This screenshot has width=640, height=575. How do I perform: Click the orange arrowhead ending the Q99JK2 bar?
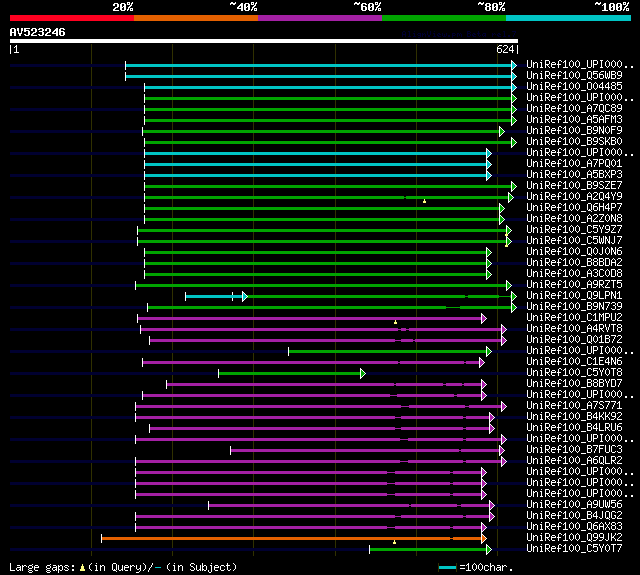coord(484,539)
